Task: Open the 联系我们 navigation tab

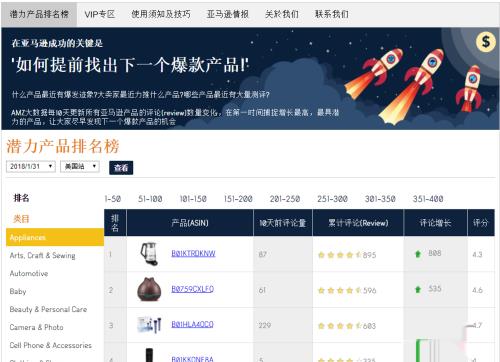Action: [x=331, y=14]
